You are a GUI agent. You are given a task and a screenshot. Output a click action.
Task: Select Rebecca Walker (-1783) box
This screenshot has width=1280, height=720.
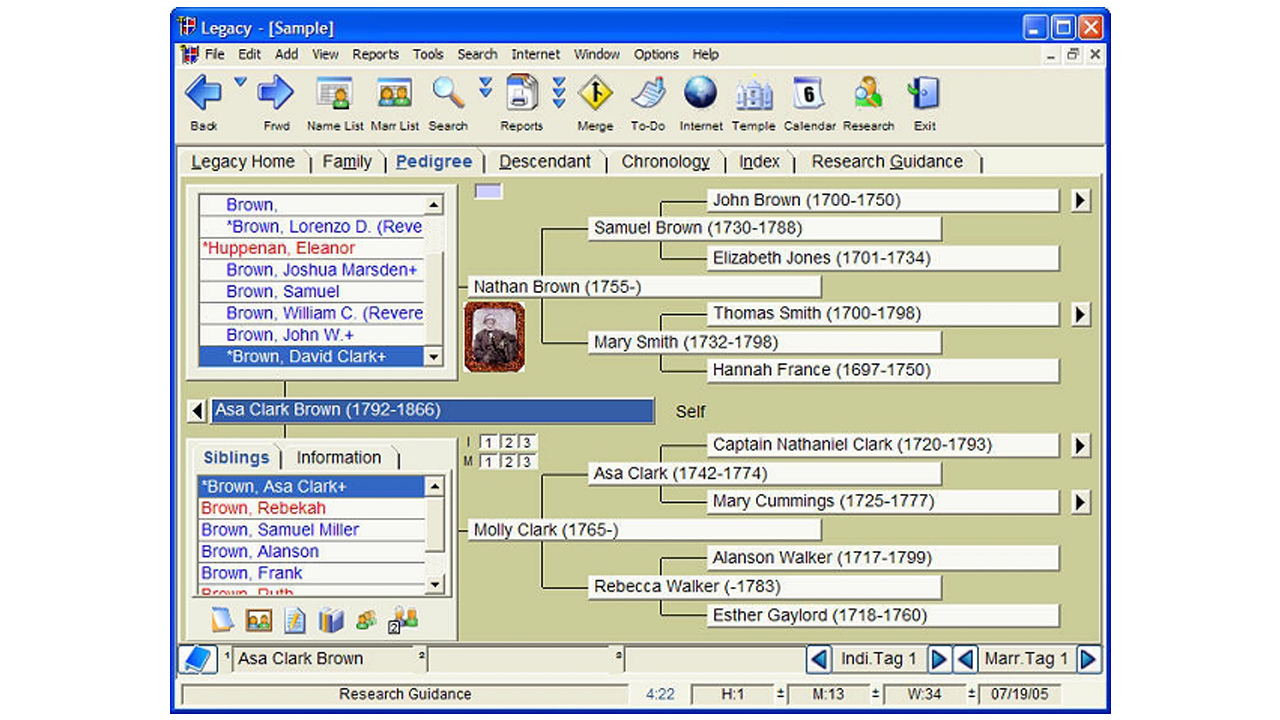[x=765, y=587]
